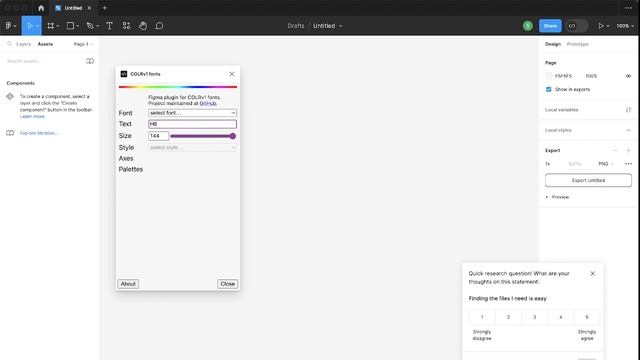
Task: Click the Export Untitled button
Action: coord(588,180)
